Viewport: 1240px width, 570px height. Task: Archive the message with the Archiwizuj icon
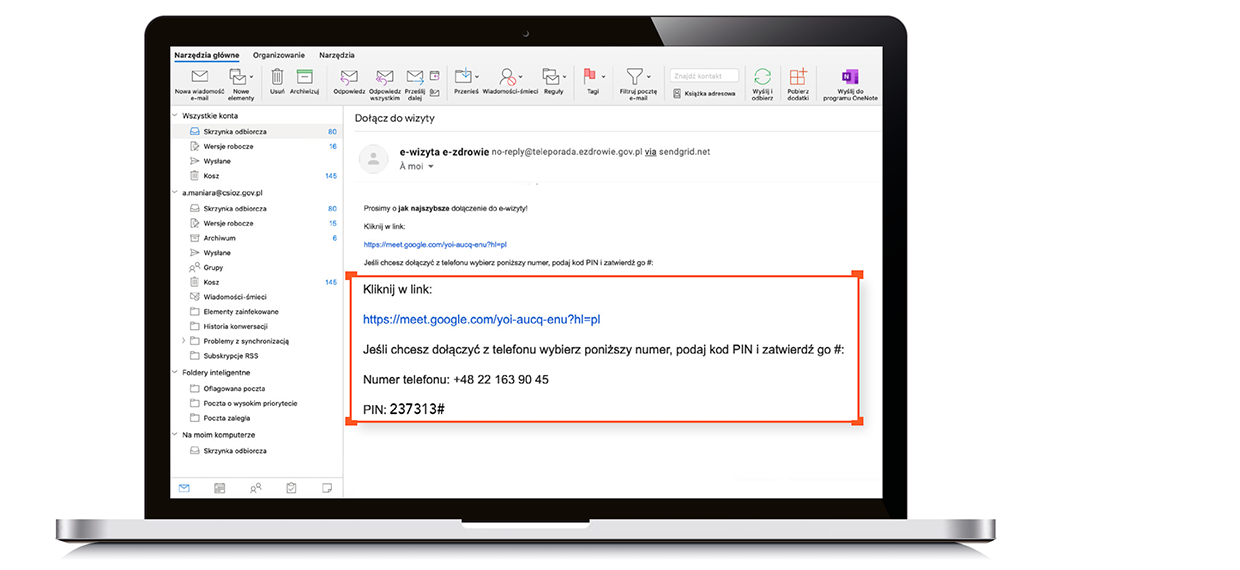click(305, 77)
